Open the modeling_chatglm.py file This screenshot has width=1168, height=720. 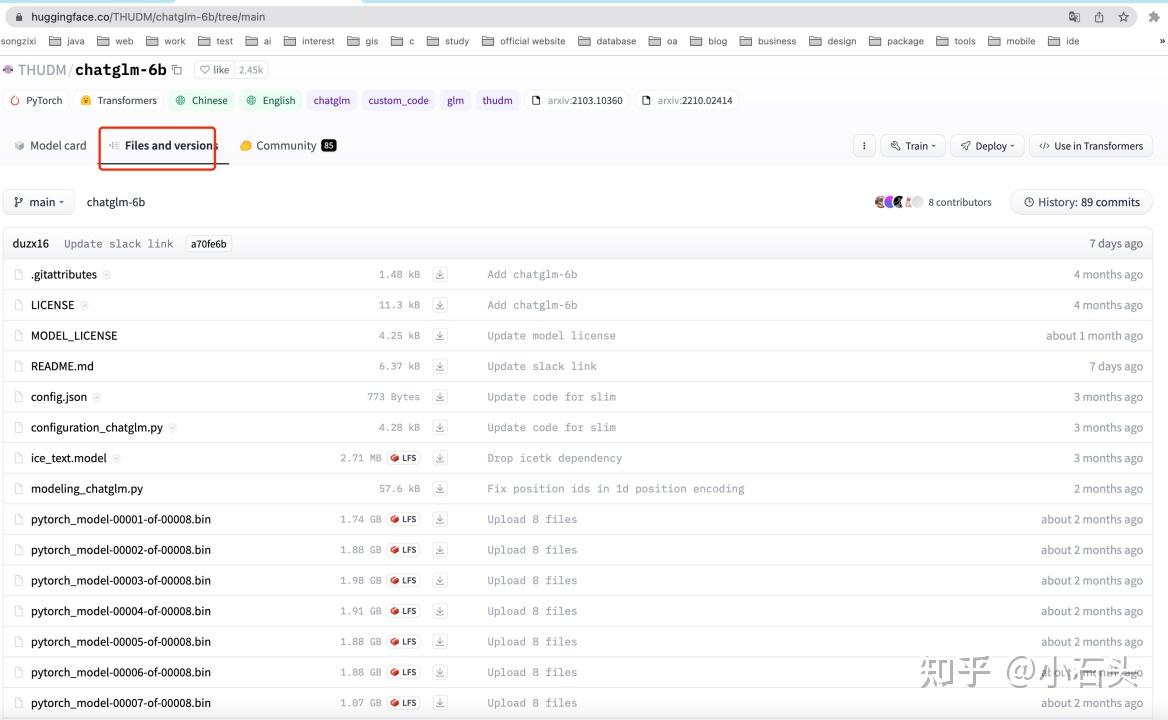[x=86, y=488]
